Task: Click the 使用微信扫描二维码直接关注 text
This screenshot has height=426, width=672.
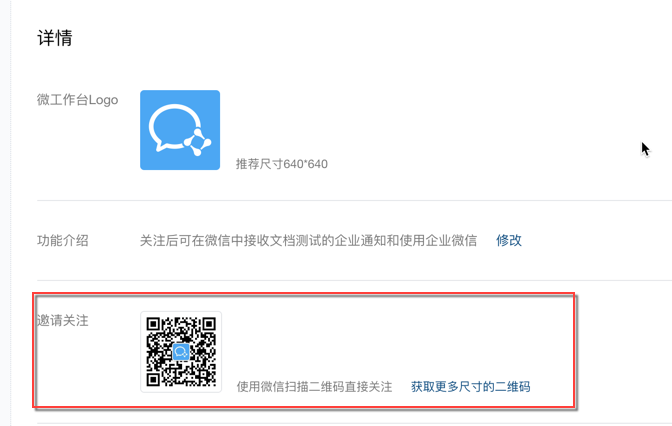Action: (x=315, y=387)
